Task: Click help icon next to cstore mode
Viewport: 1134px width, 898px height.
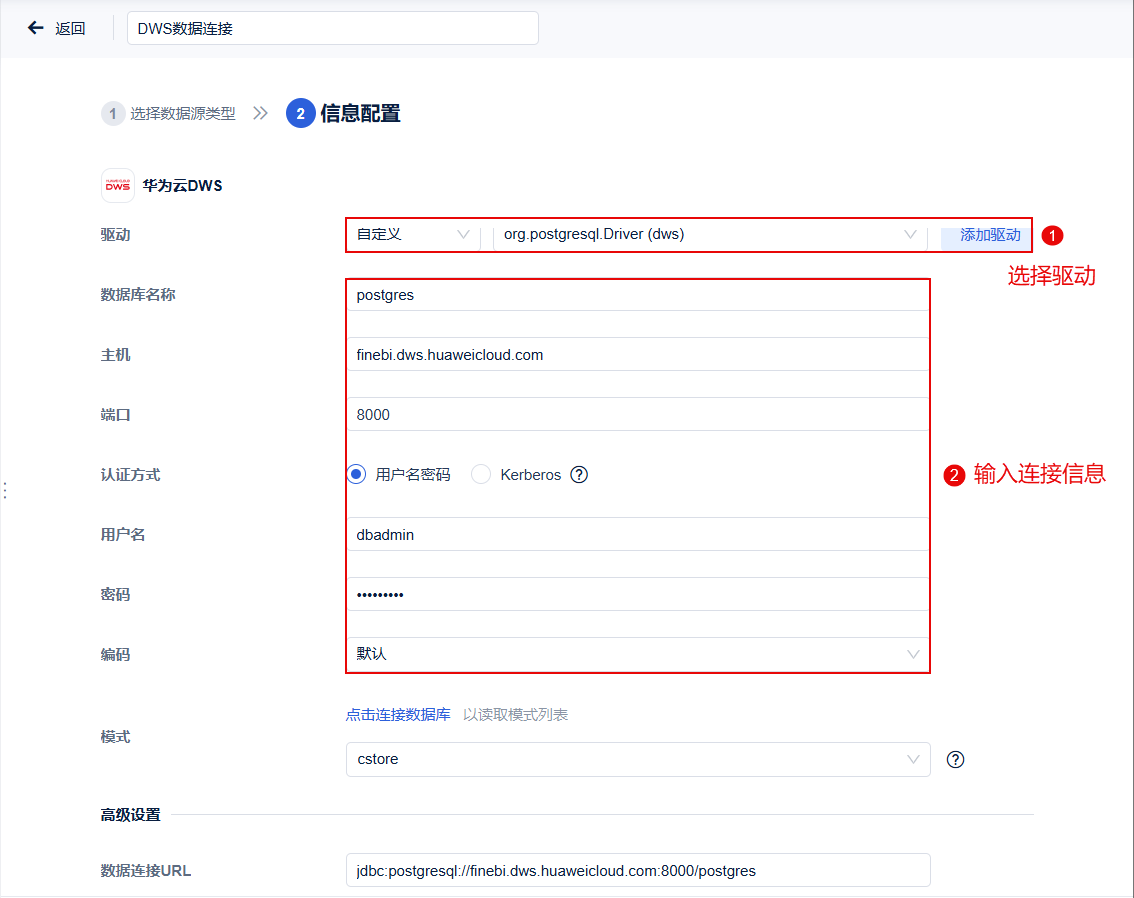Action: pos(955,759)
